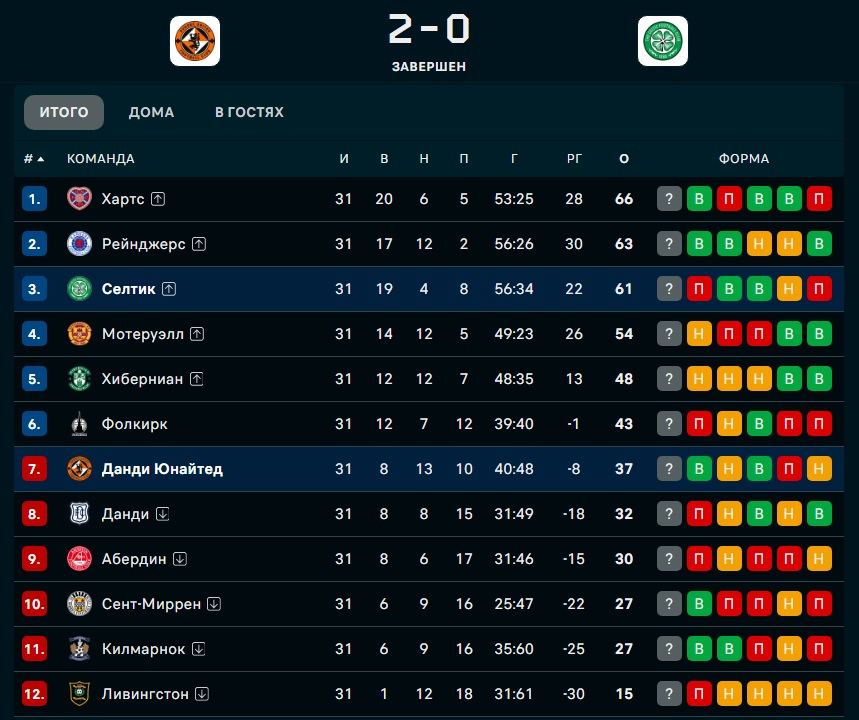Click the Kilmarnock club crest icon
The image size is (859, 720).
pyautogui.click(x=79, y=649)
